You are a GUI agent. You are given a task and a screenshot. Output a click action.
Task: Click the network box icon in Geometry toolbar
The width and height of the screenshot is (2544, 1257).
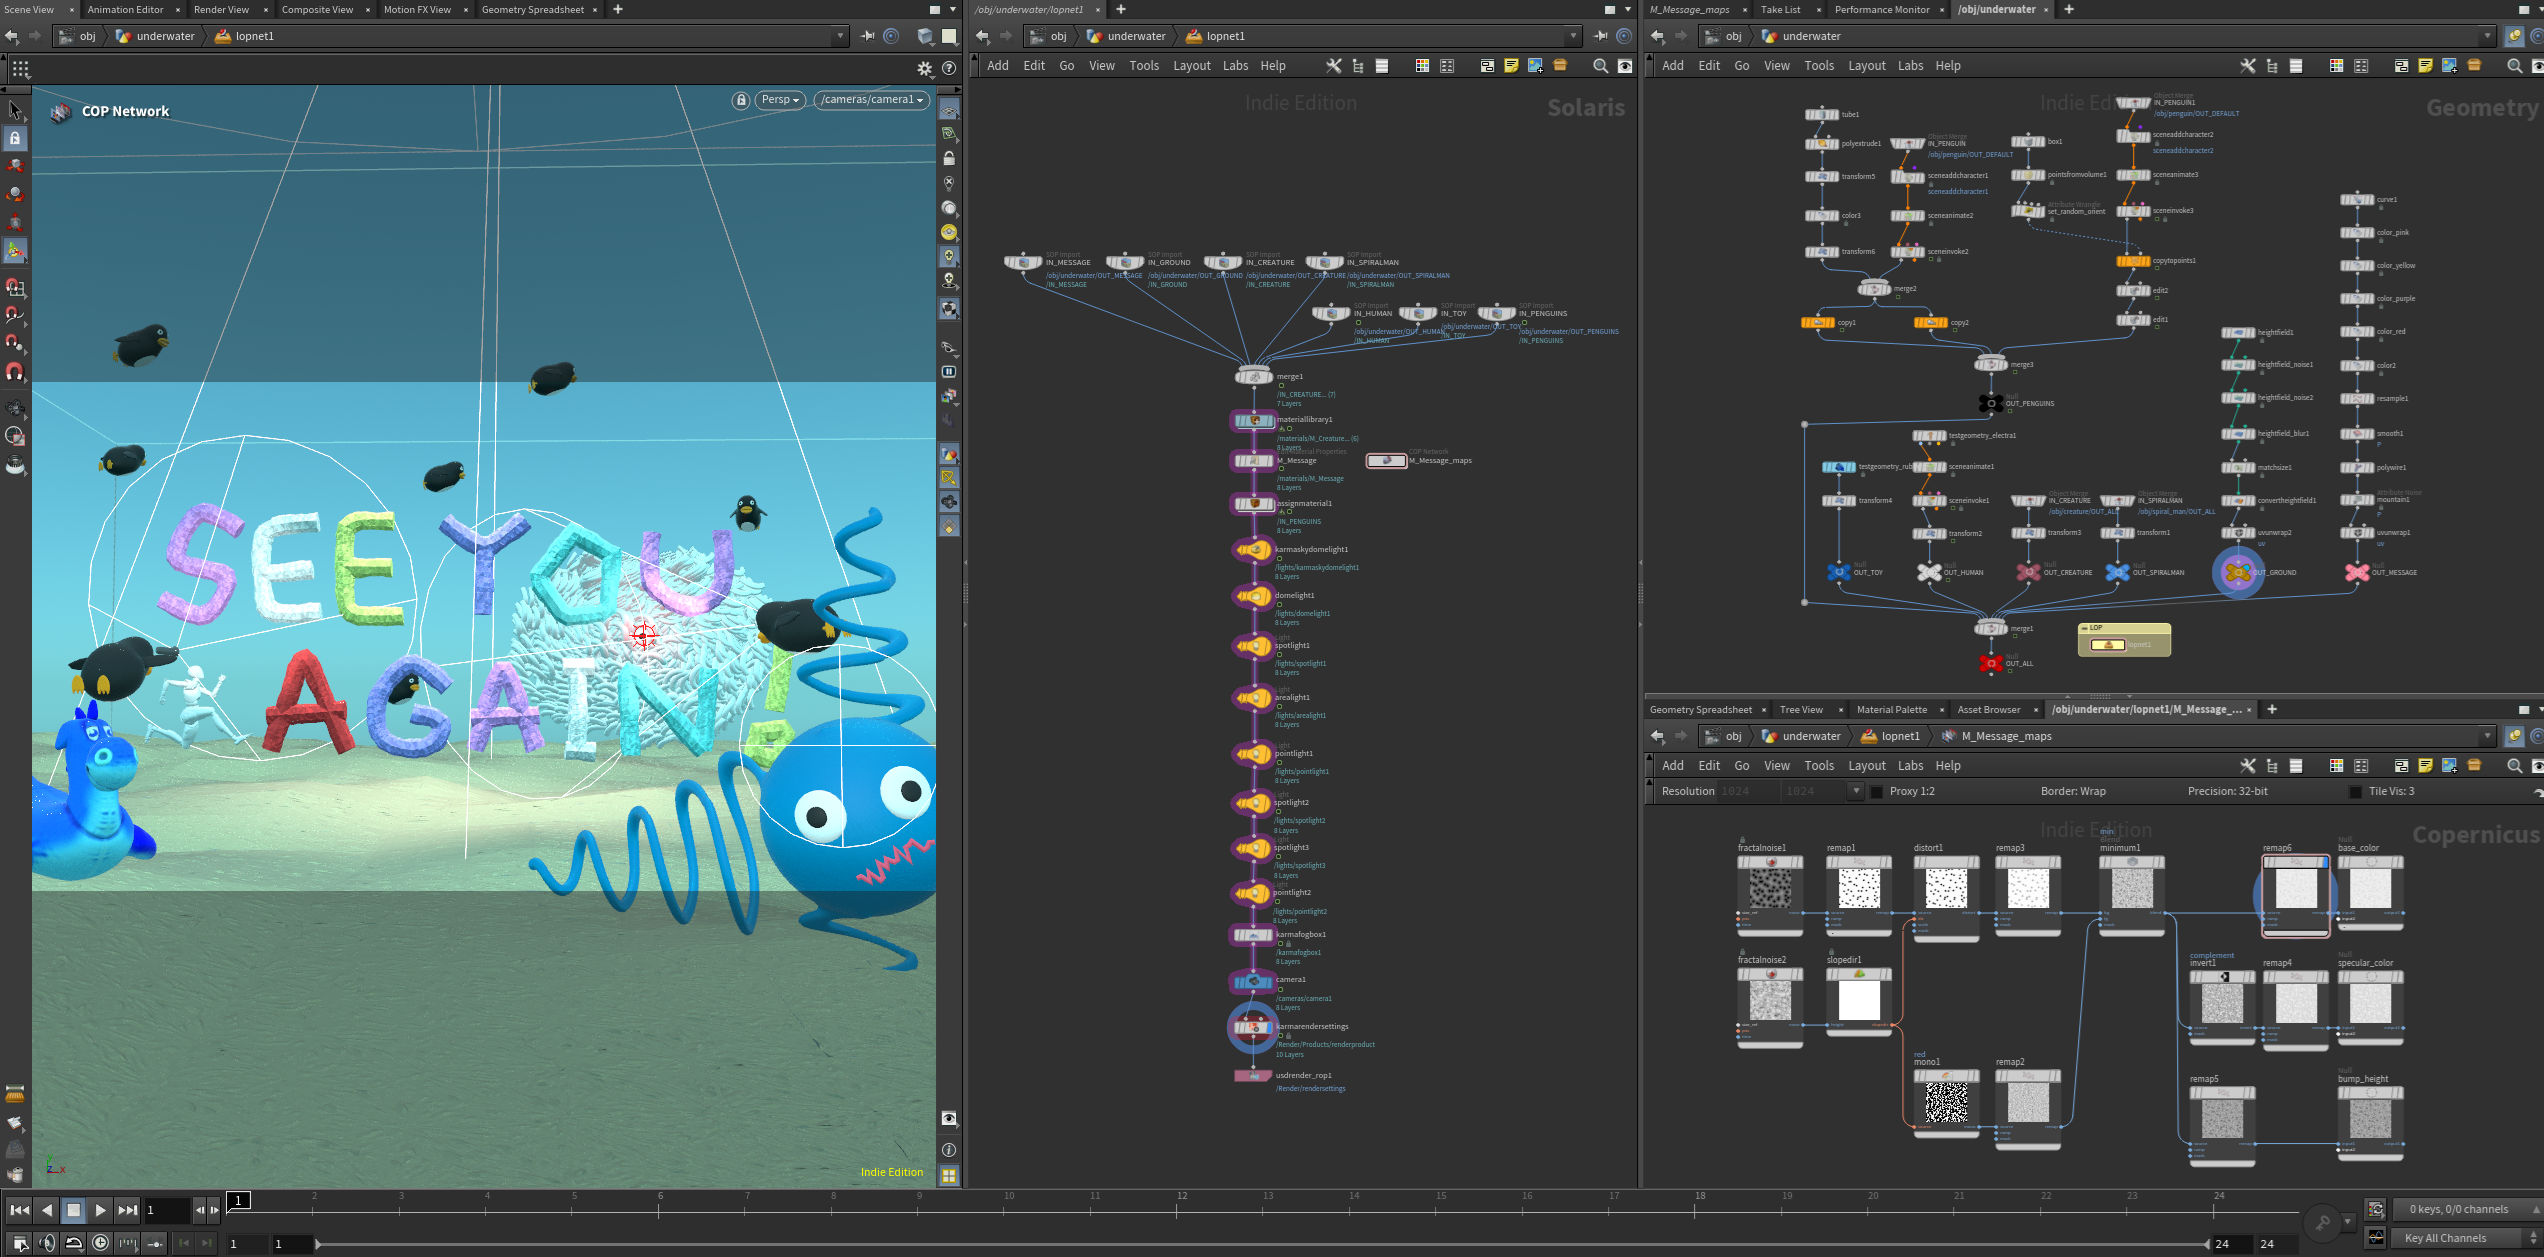point(2401,66)
